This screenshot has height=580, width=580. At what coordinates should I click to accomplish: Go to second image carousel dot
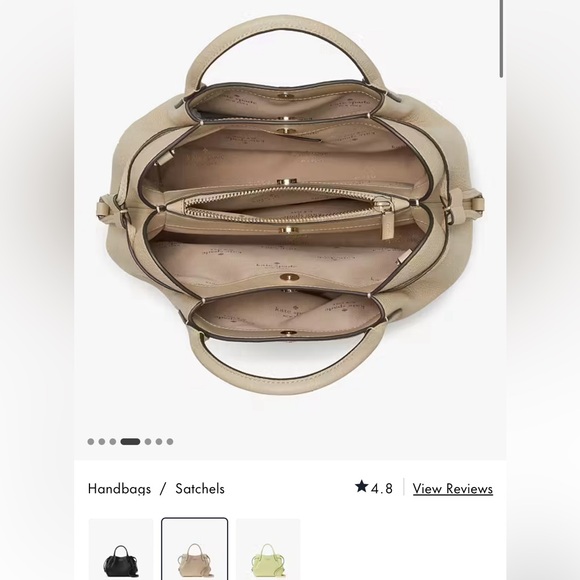pos(102,441)
